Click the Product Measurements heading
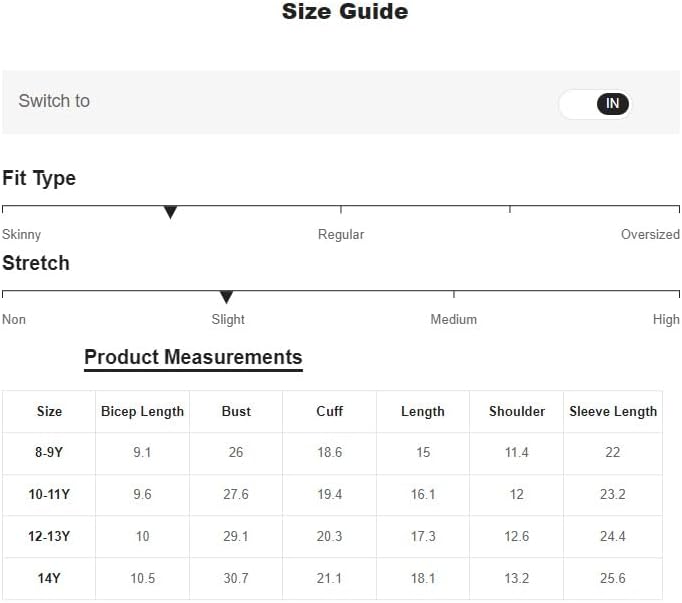Viewport: 682px width, 603px height. (193, 357)
